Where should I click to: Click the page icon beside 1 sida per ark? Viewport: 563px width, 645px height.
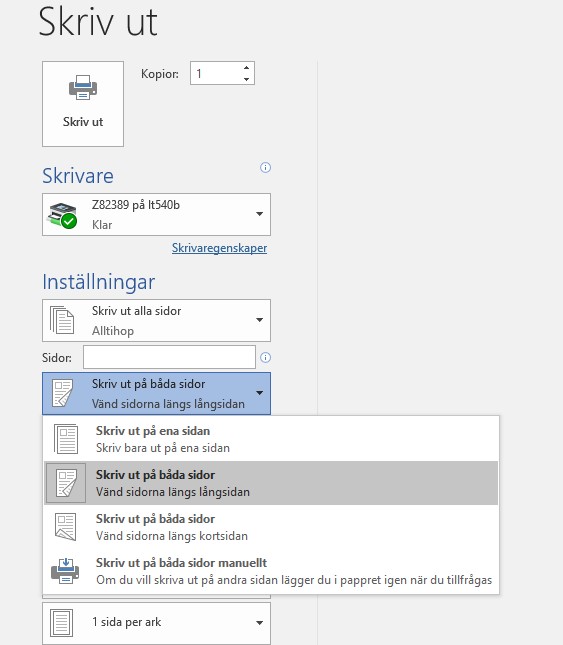tap(61, 623)
